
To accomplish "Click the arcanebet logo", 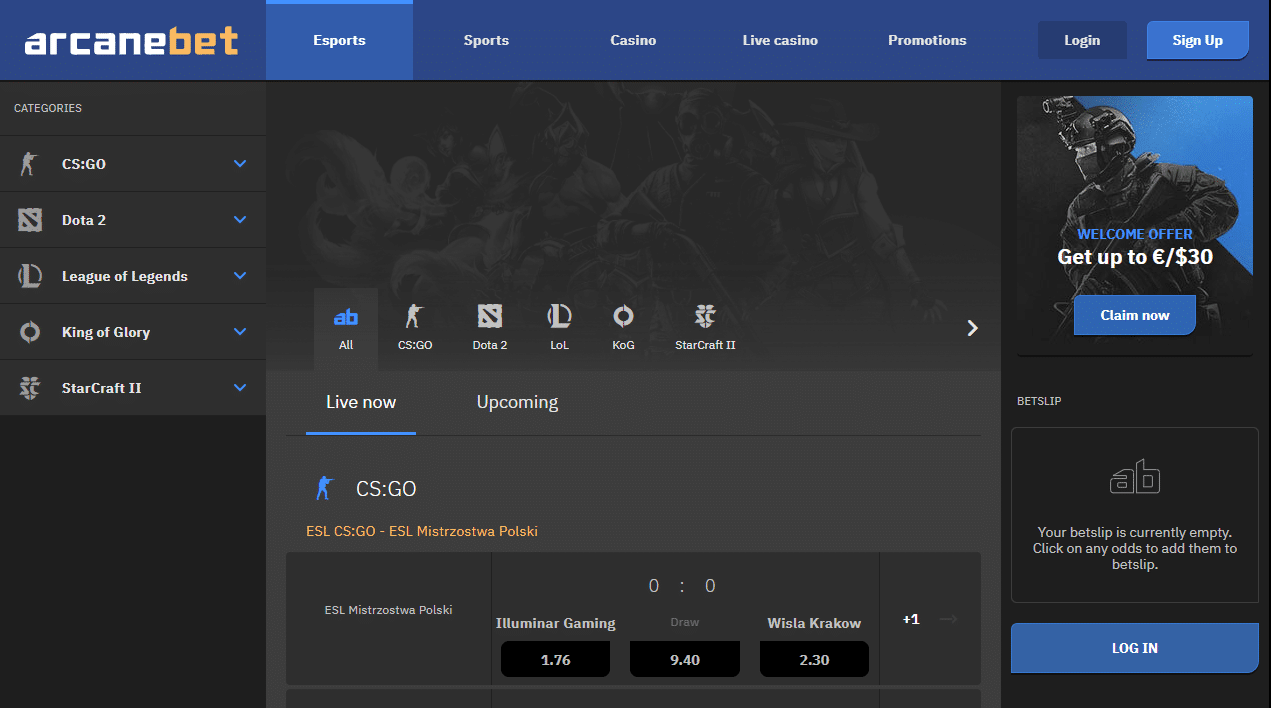I will [131, 41].
